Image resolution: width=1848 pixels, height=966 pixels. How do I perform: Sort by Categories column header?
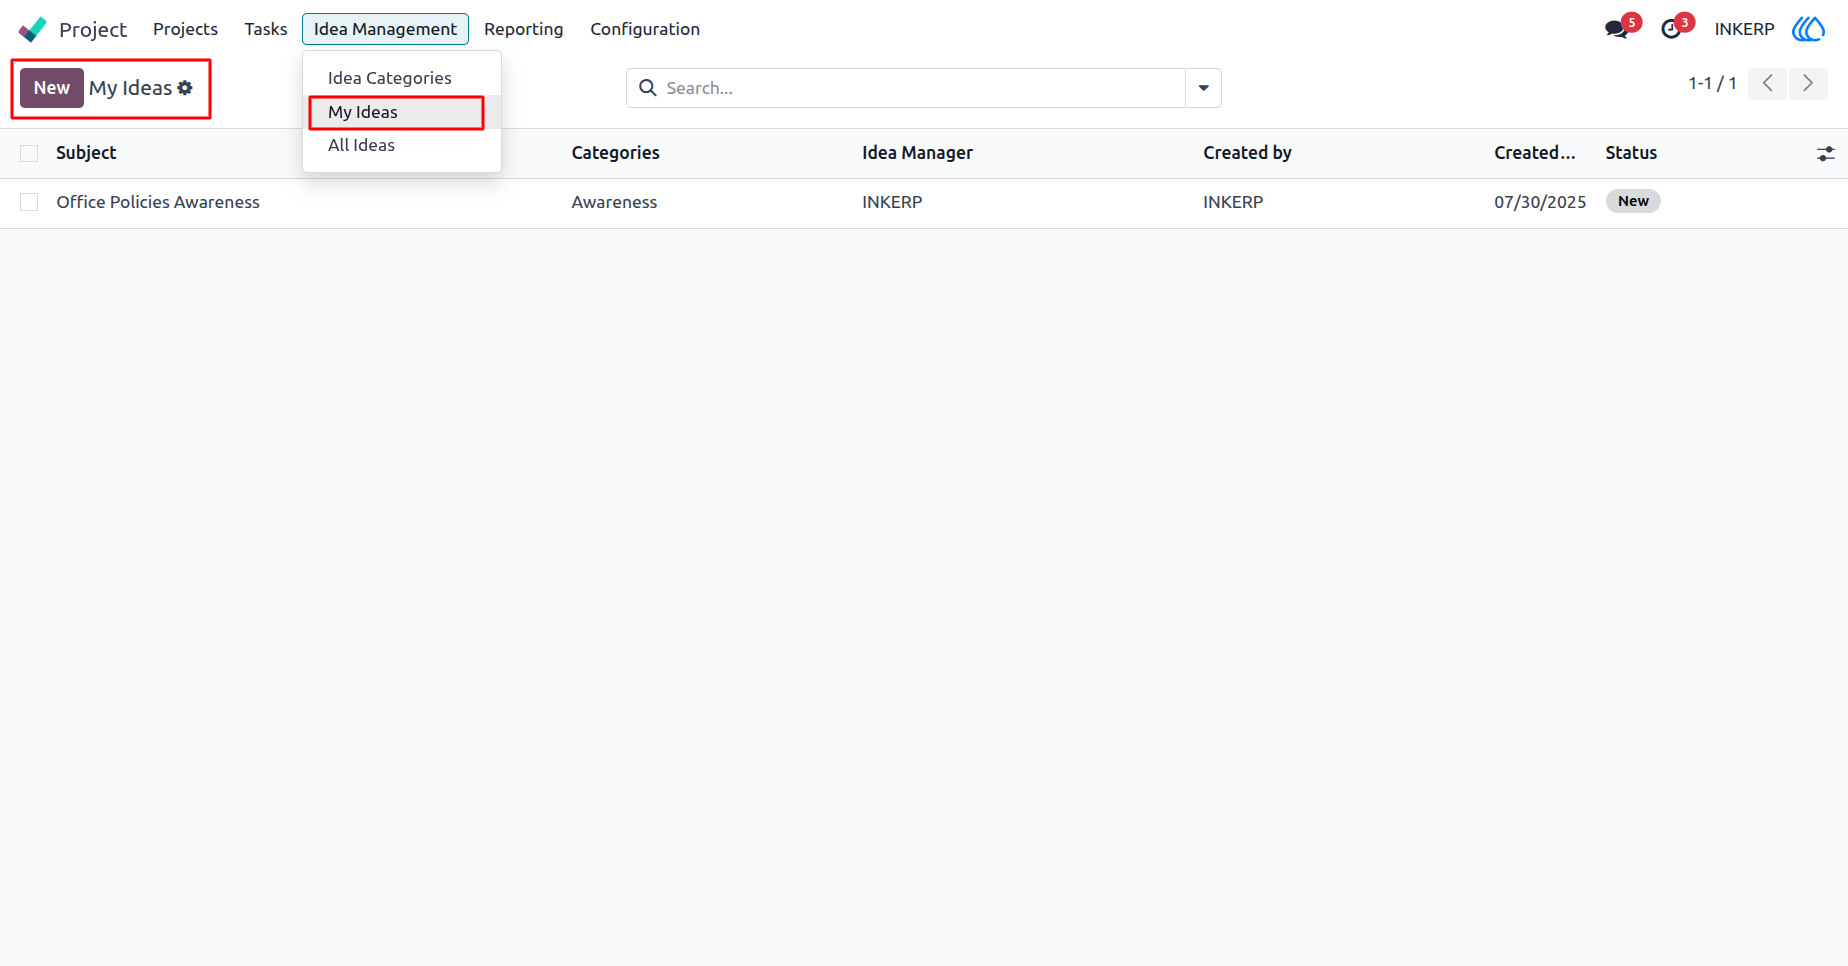[x=615, y=153]
